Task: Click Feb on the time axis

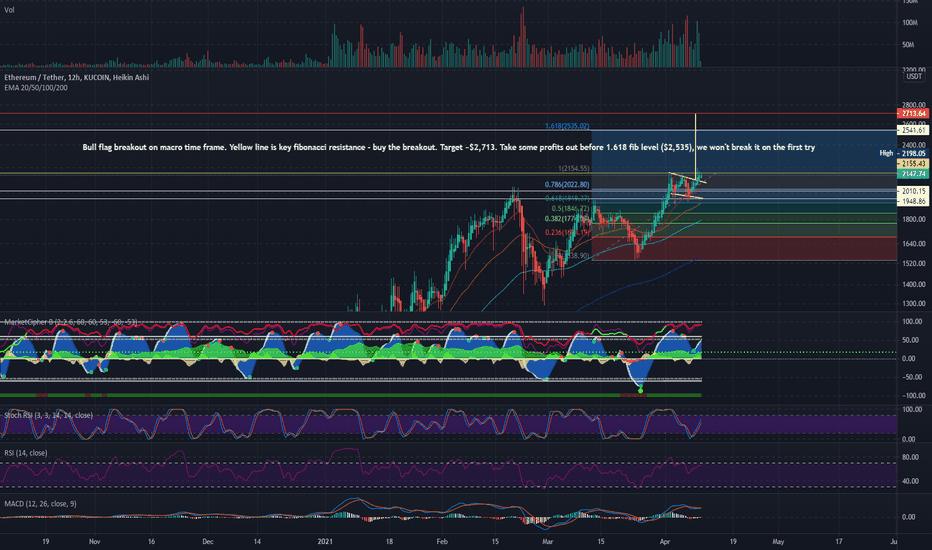Action: [442, 542]
